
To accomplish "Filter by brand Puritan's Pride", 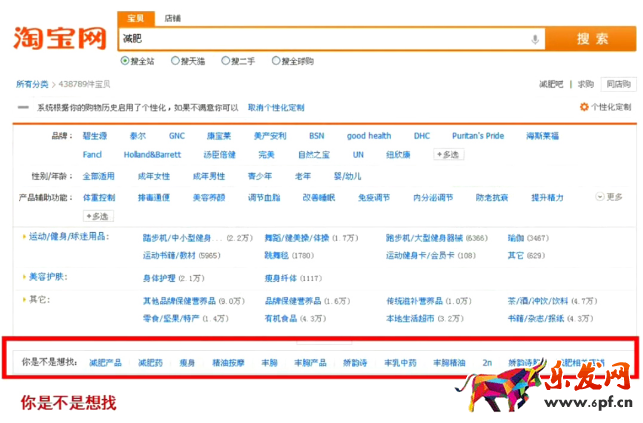I will 478,136.
